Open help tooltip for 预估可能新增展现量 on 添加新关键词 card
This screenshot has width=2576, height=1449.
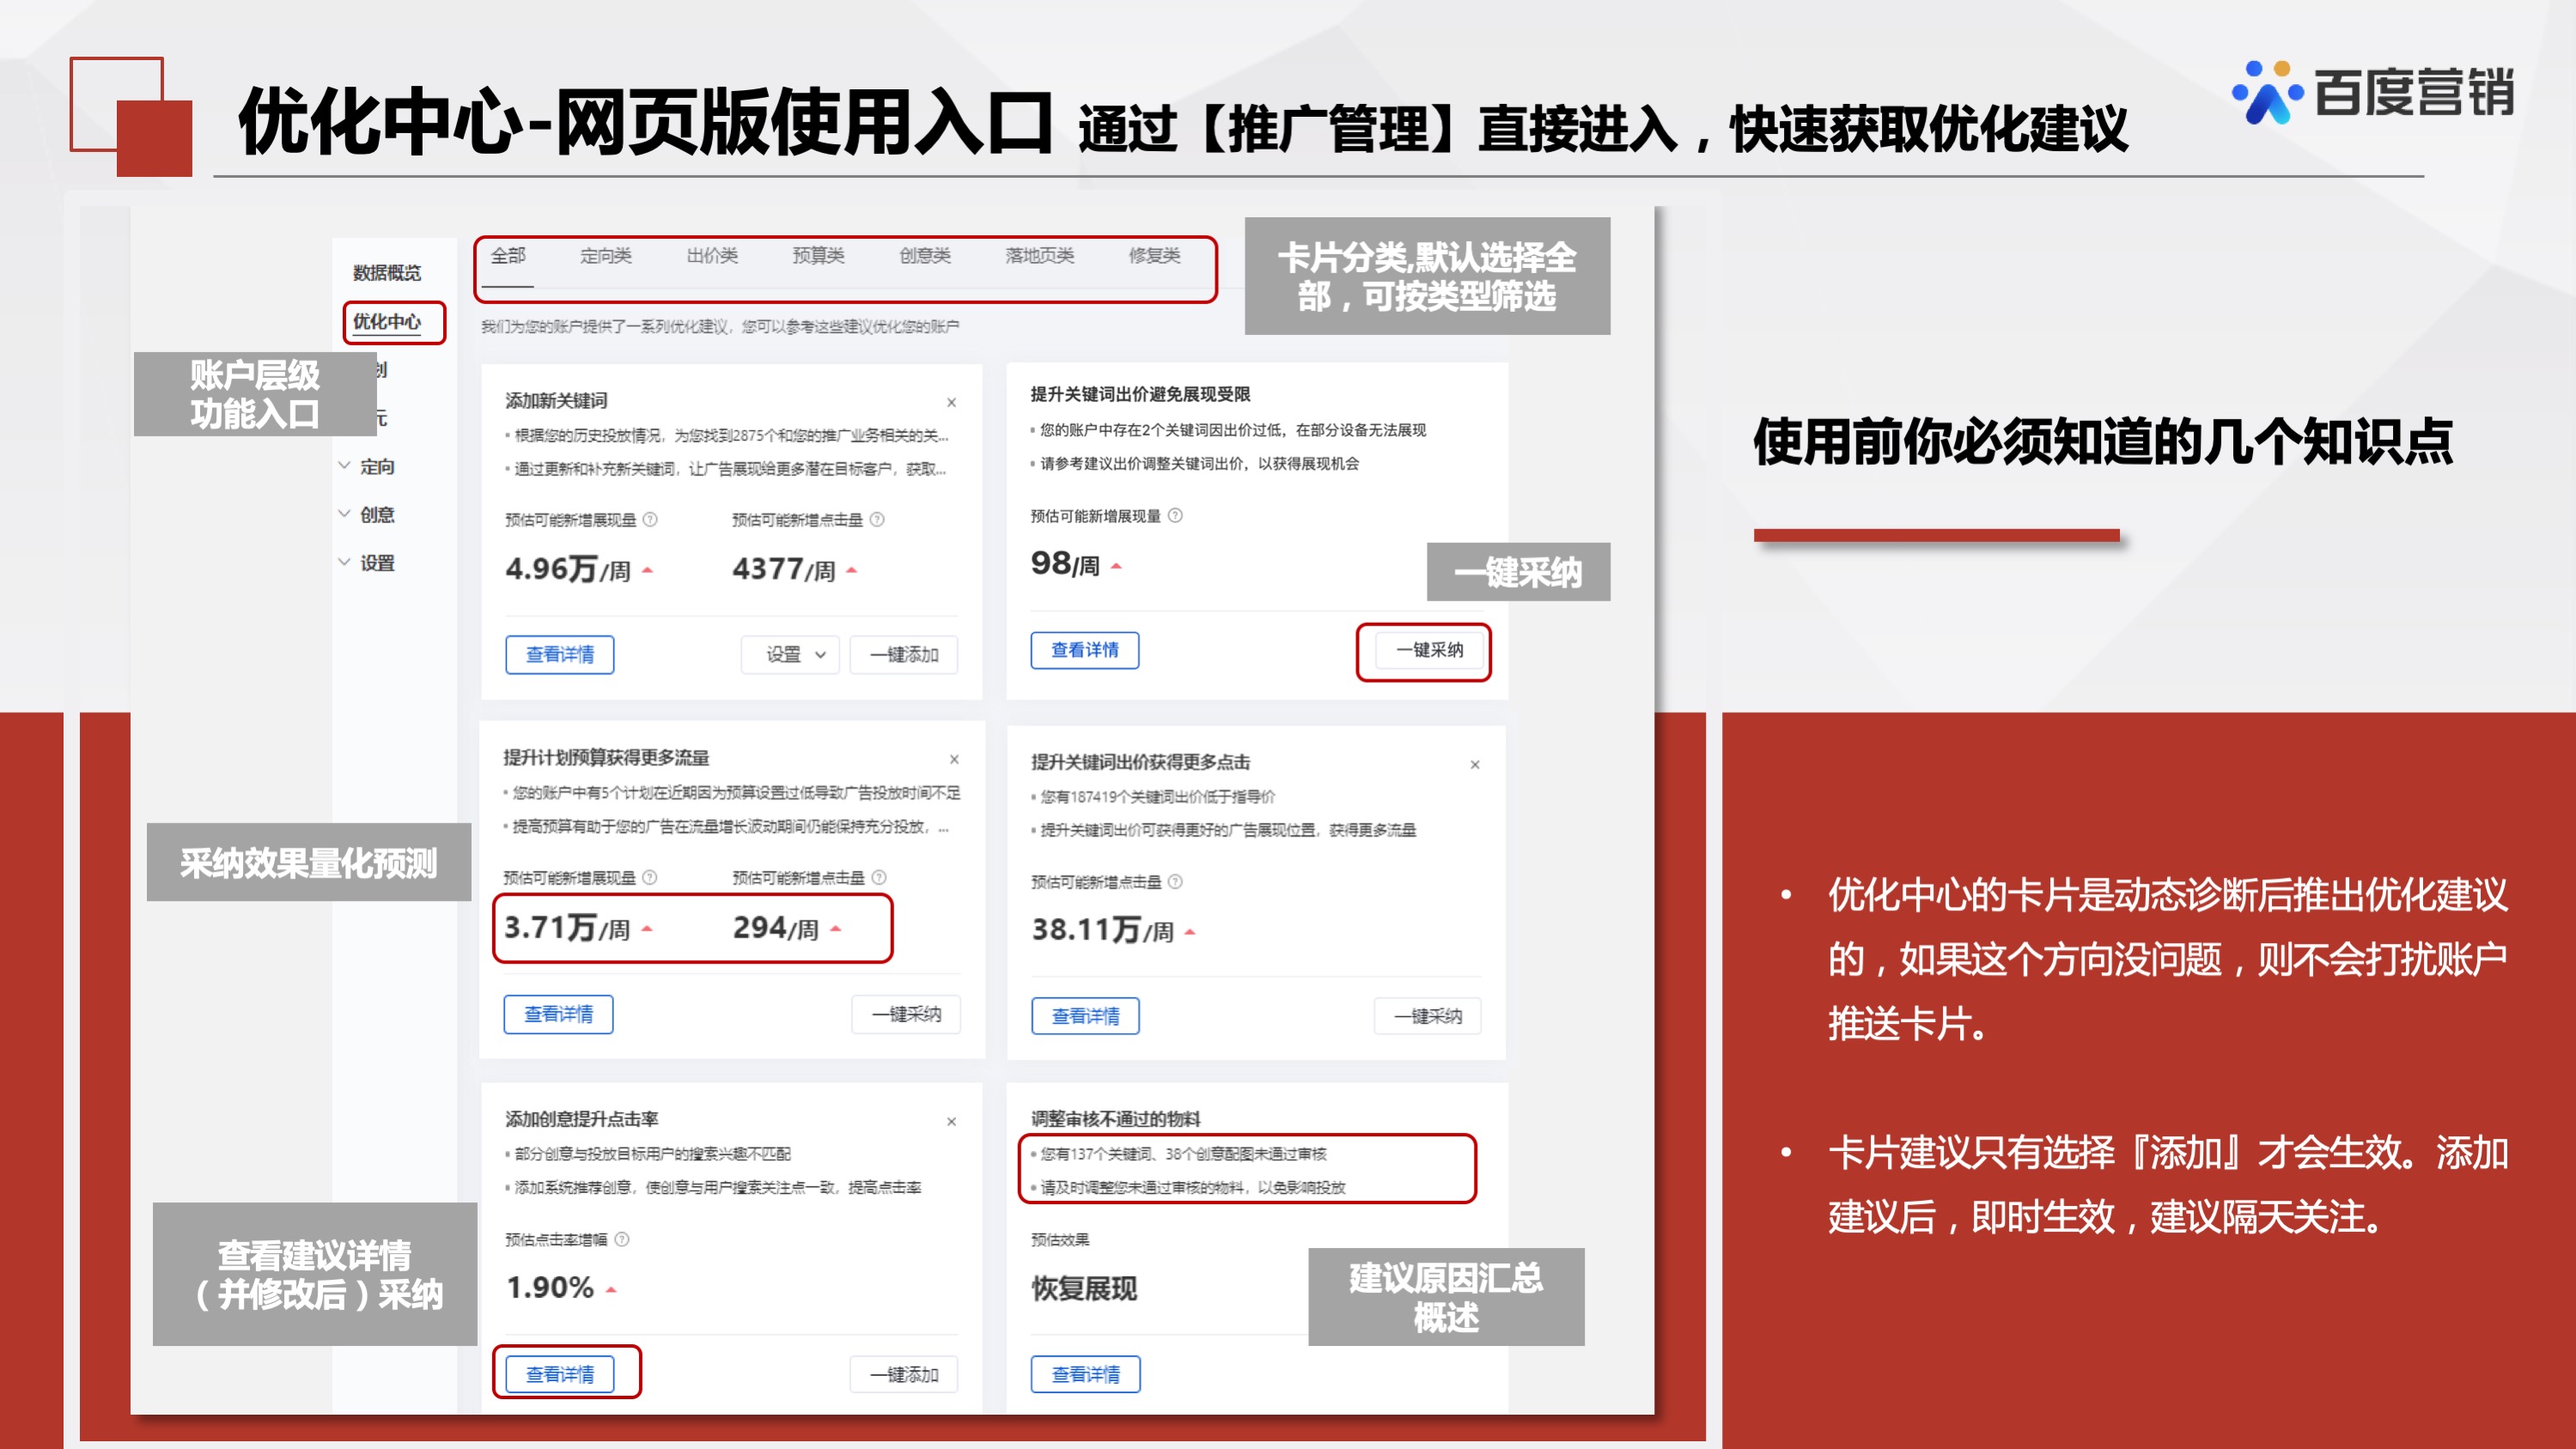click(651, 519)
